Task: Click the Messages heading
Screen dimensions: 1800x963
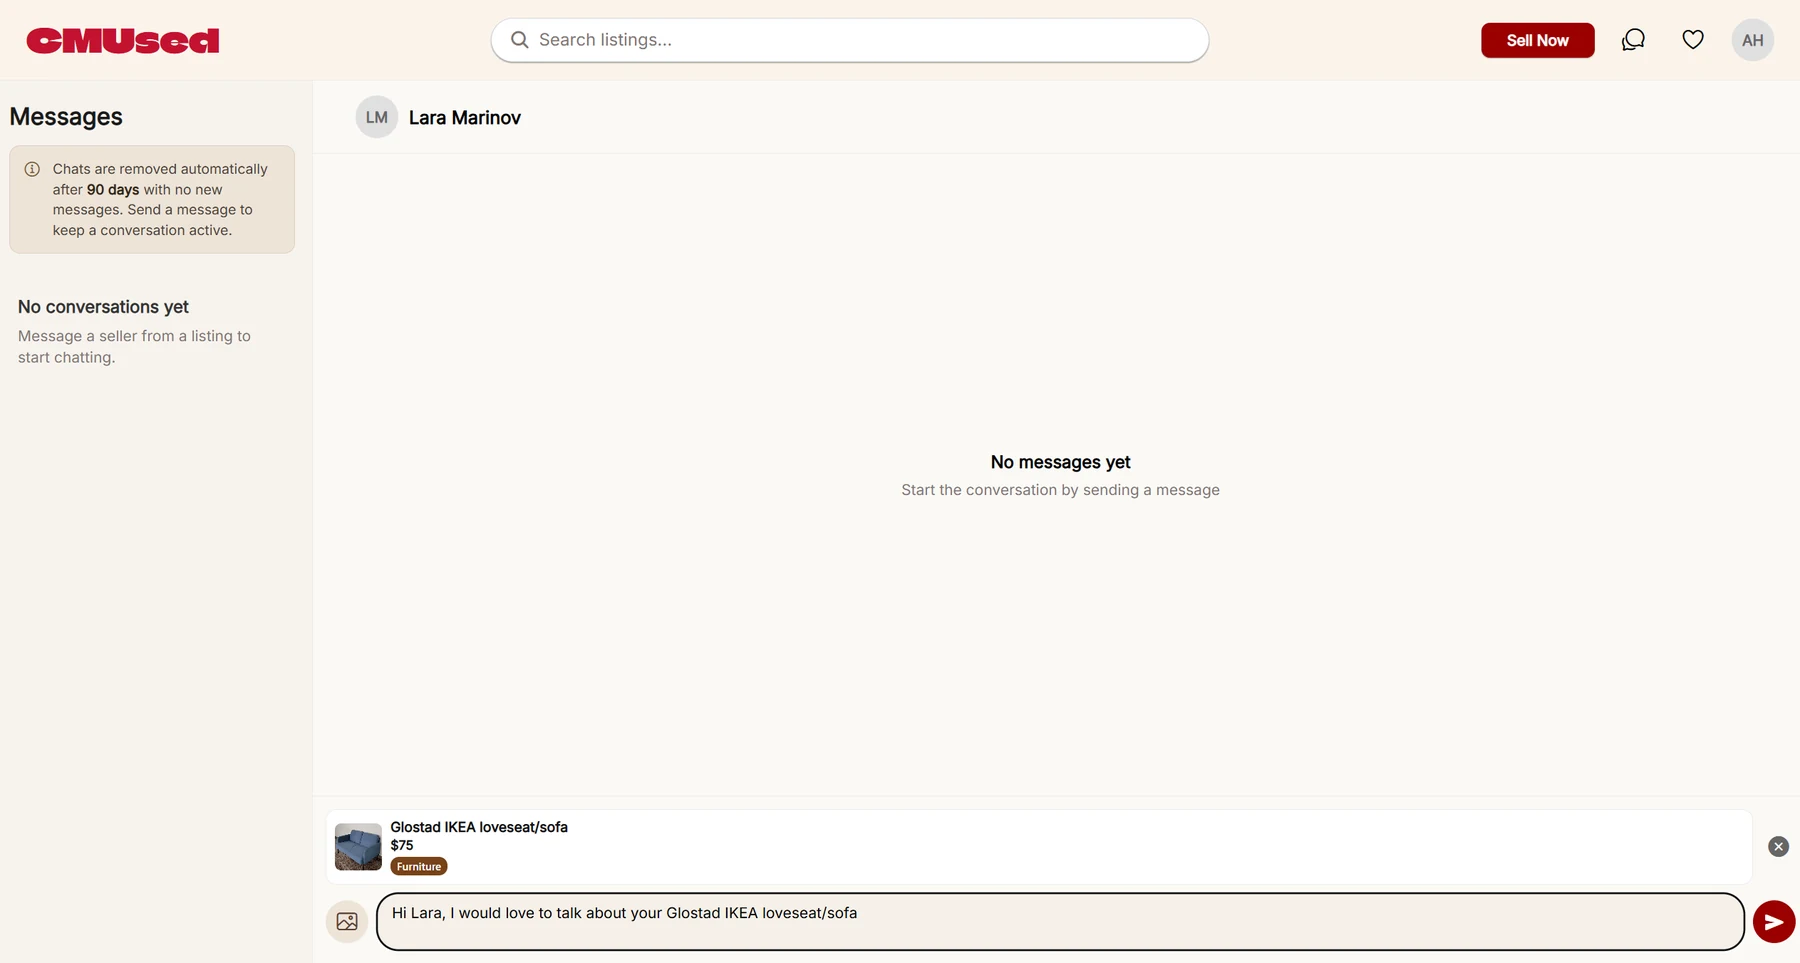Action: [x=66, y=117]
